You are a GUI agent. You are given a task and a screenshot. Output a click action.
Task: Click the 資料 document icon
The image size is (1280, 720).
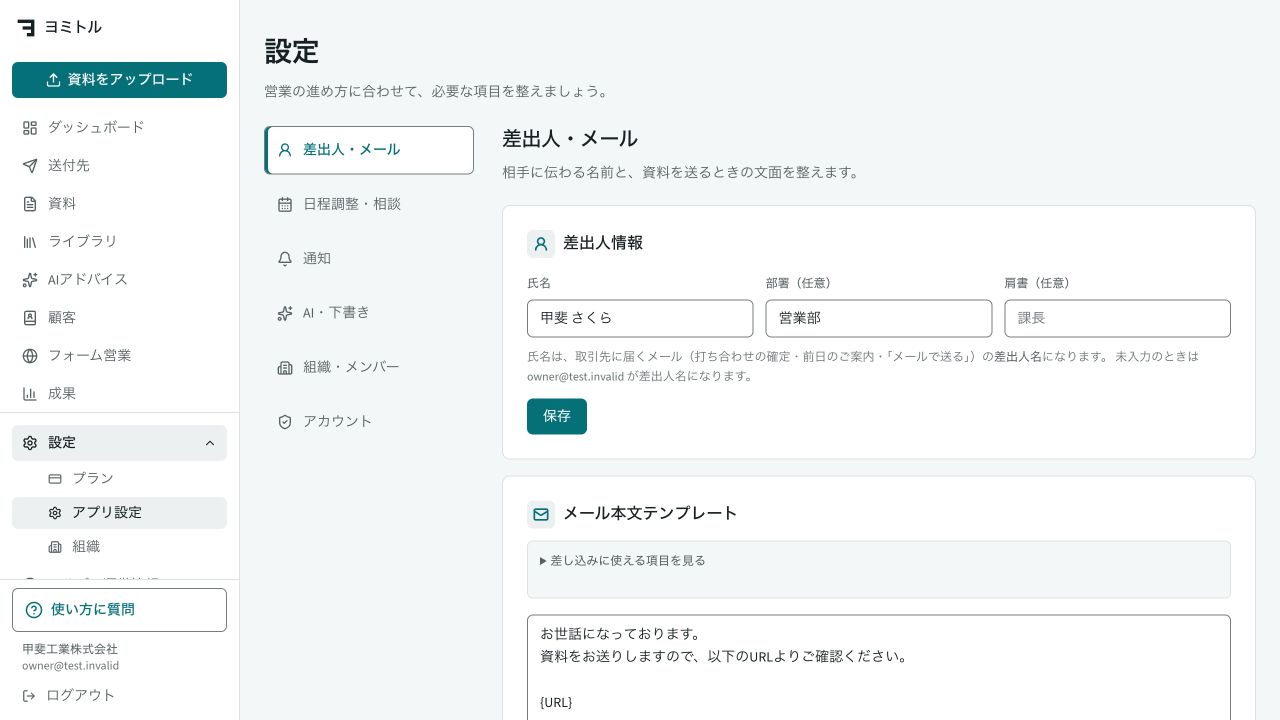point(30,204)
